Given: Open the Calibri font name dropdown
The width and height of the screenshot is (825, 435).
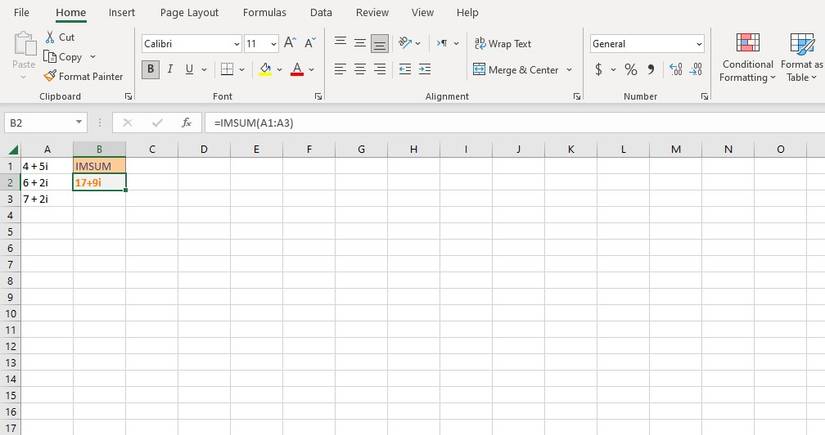Looking at the screenshot, I should tap(237, 44).
